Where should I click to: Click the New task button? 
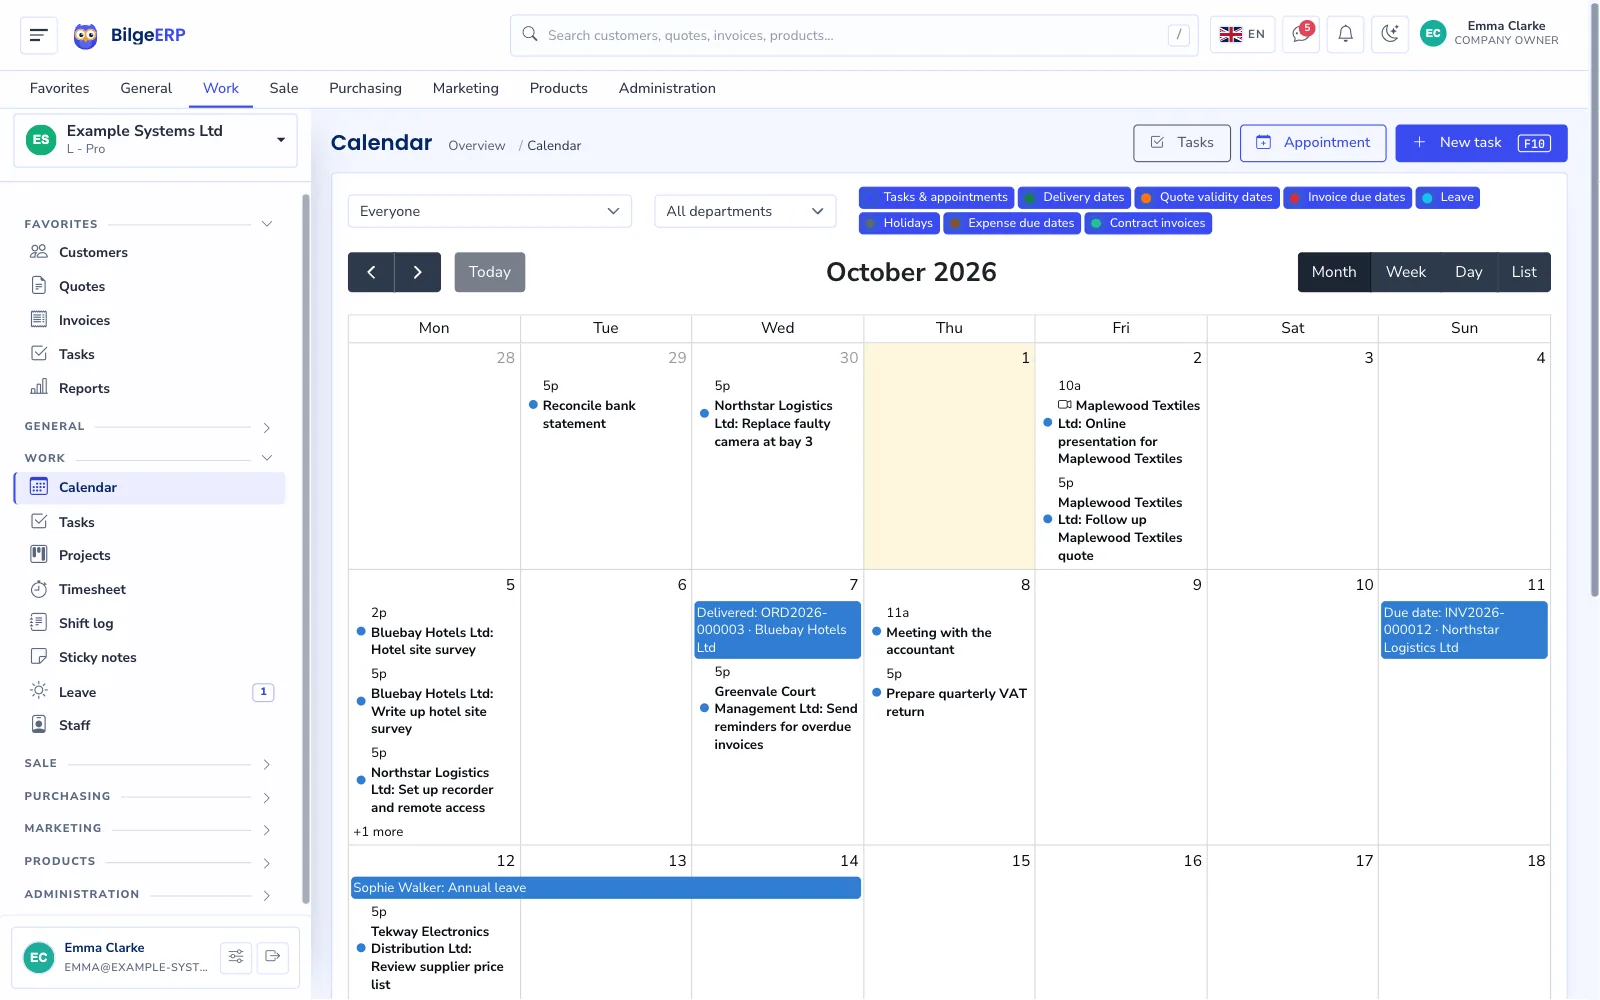click(x=1481, y=143)
